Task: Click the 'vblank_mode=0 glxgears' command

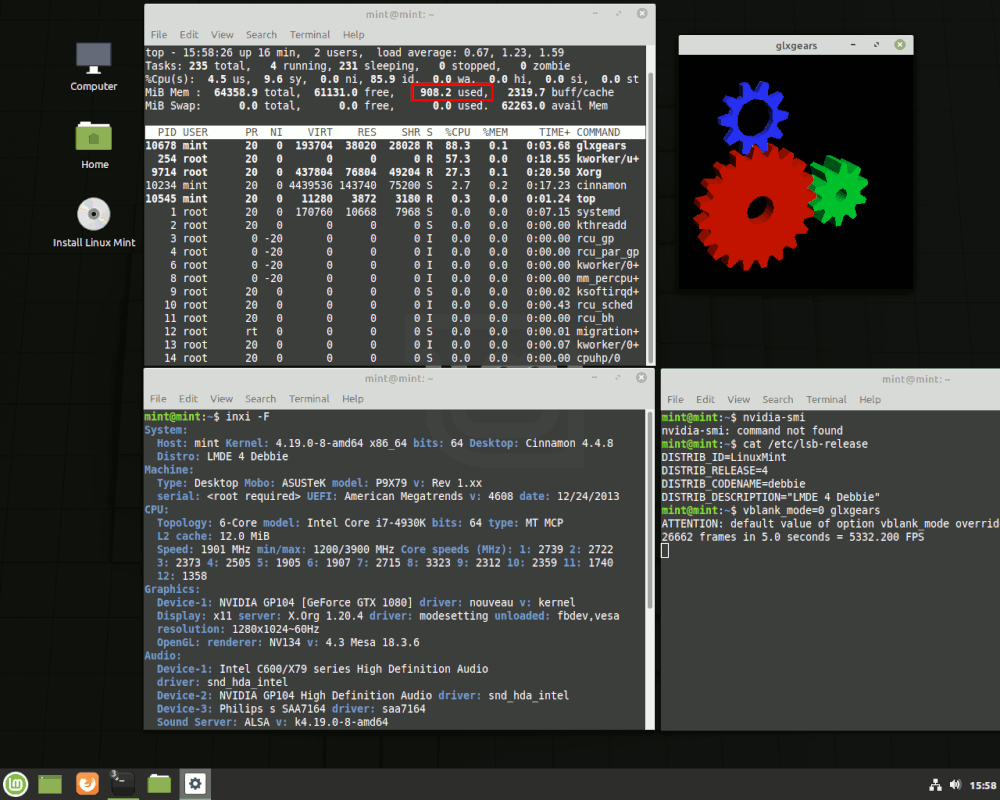Action: [x=811, y=510]
